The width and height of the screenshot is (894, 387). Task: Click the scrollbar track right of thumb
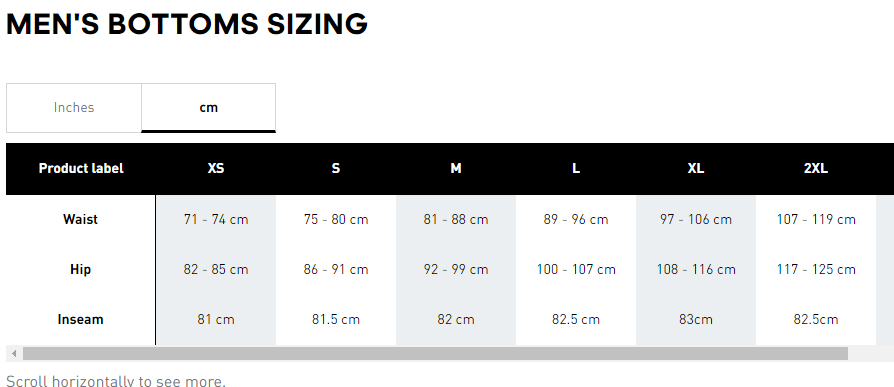[871, 354]
